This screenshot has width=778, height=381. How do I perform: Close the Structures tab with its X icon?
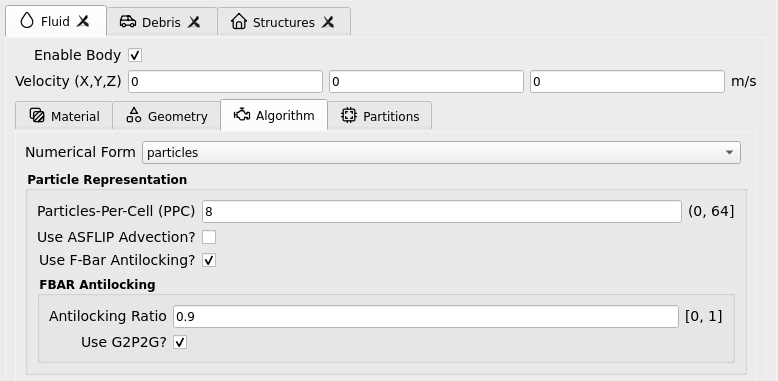tap(328, 22)
